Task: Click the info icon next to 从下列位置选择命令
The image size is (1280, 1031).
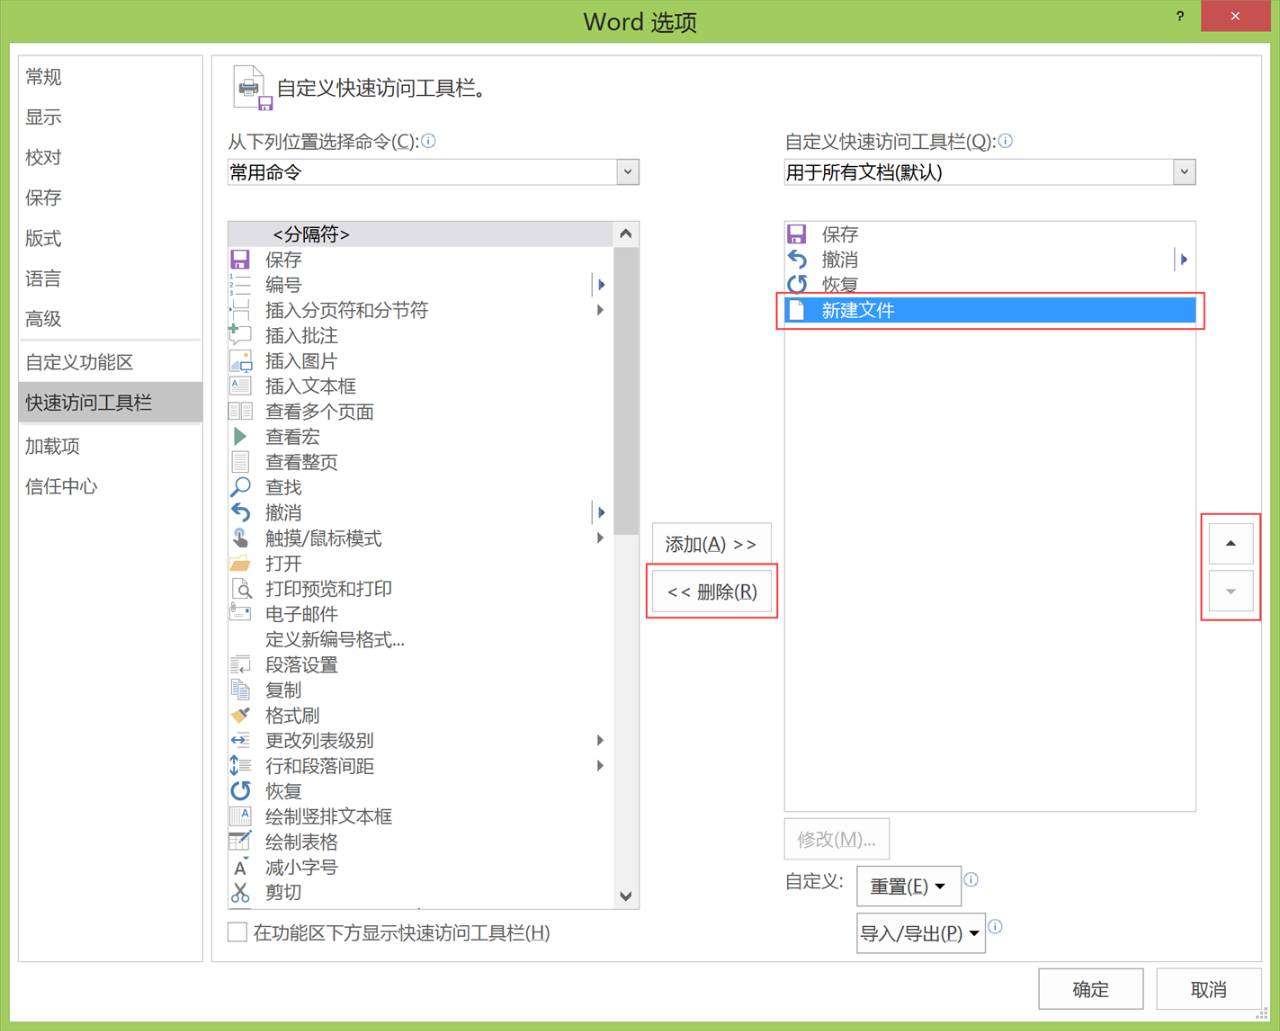Action: (x=428, y=141)
